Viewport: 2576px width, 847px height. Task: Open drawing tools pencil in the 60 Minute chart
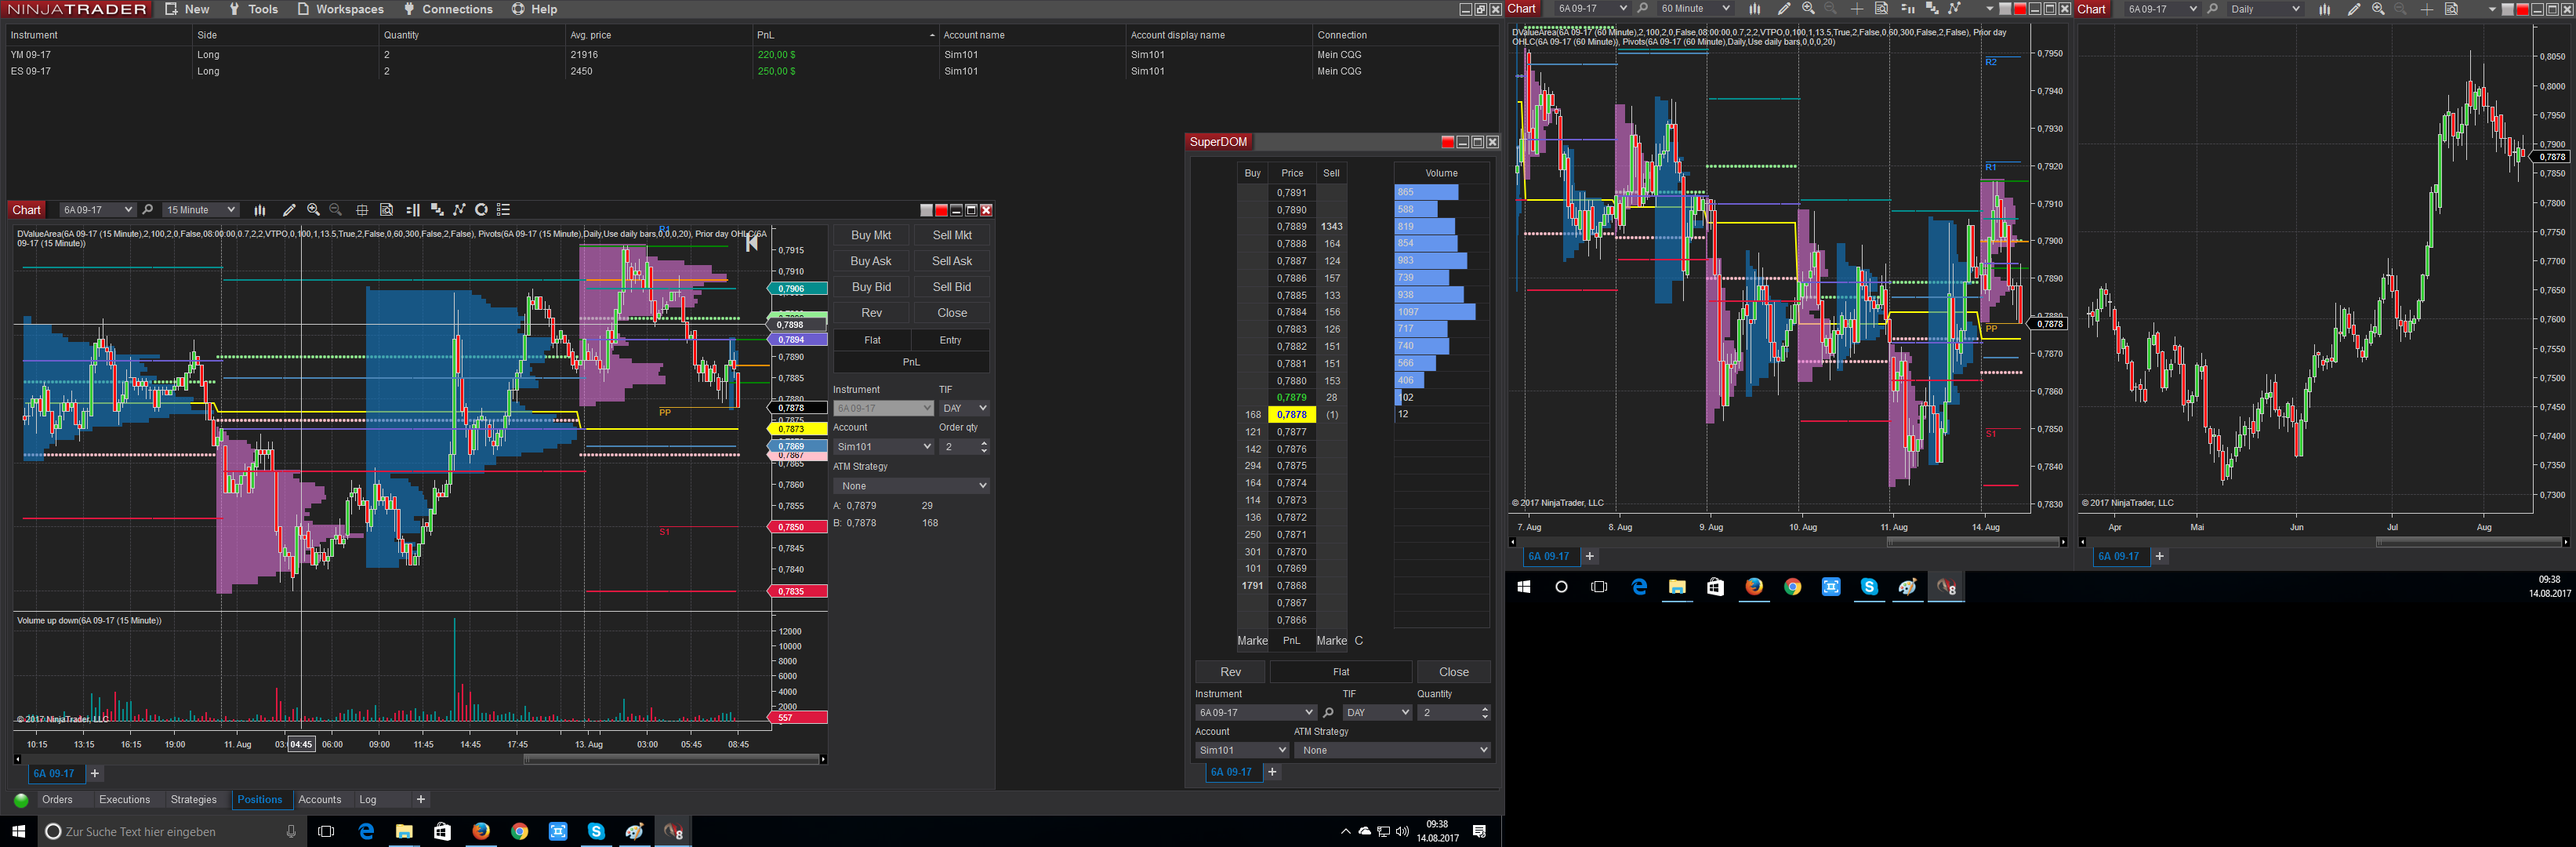point(1783,9)
